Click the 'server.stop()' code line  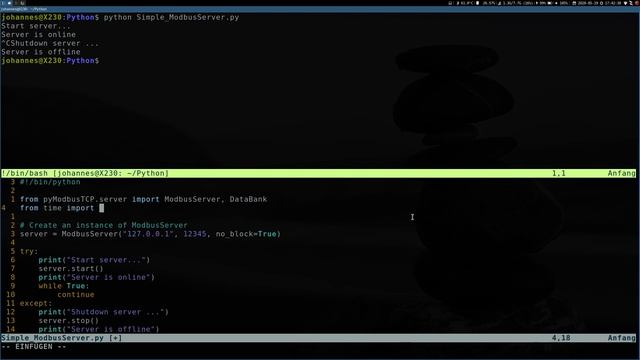[x=69, y=320]
